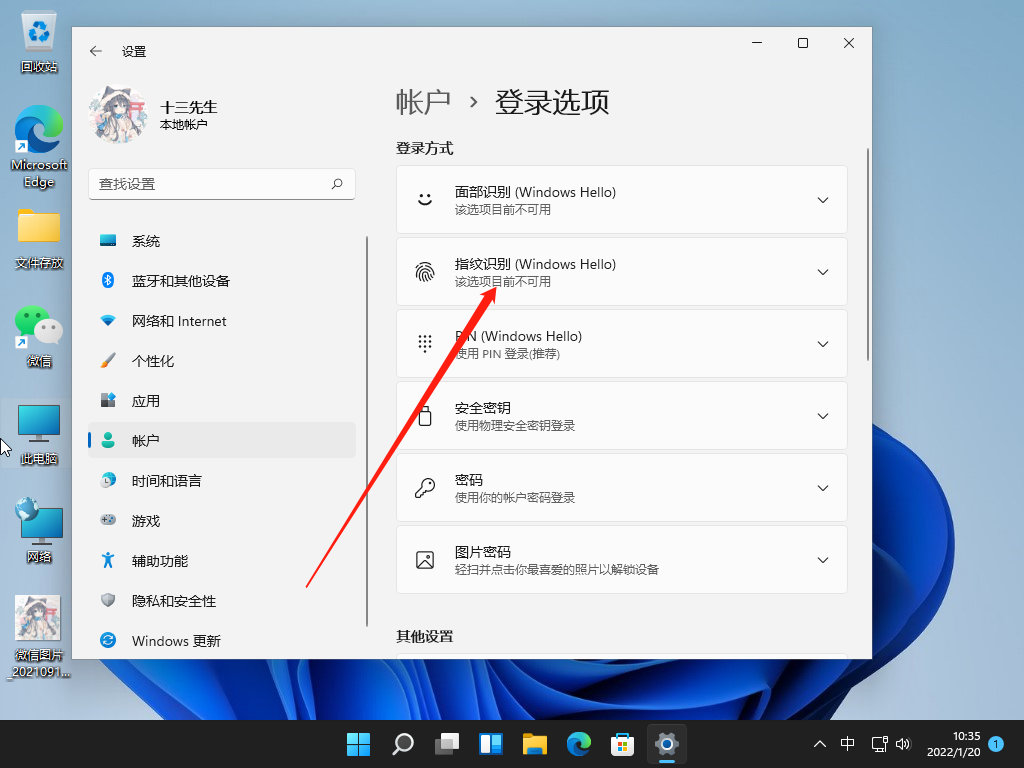The image size is (1024, 768).
Task: Click the search magnifier in Settings search box
Action: [x=337, y=184]
